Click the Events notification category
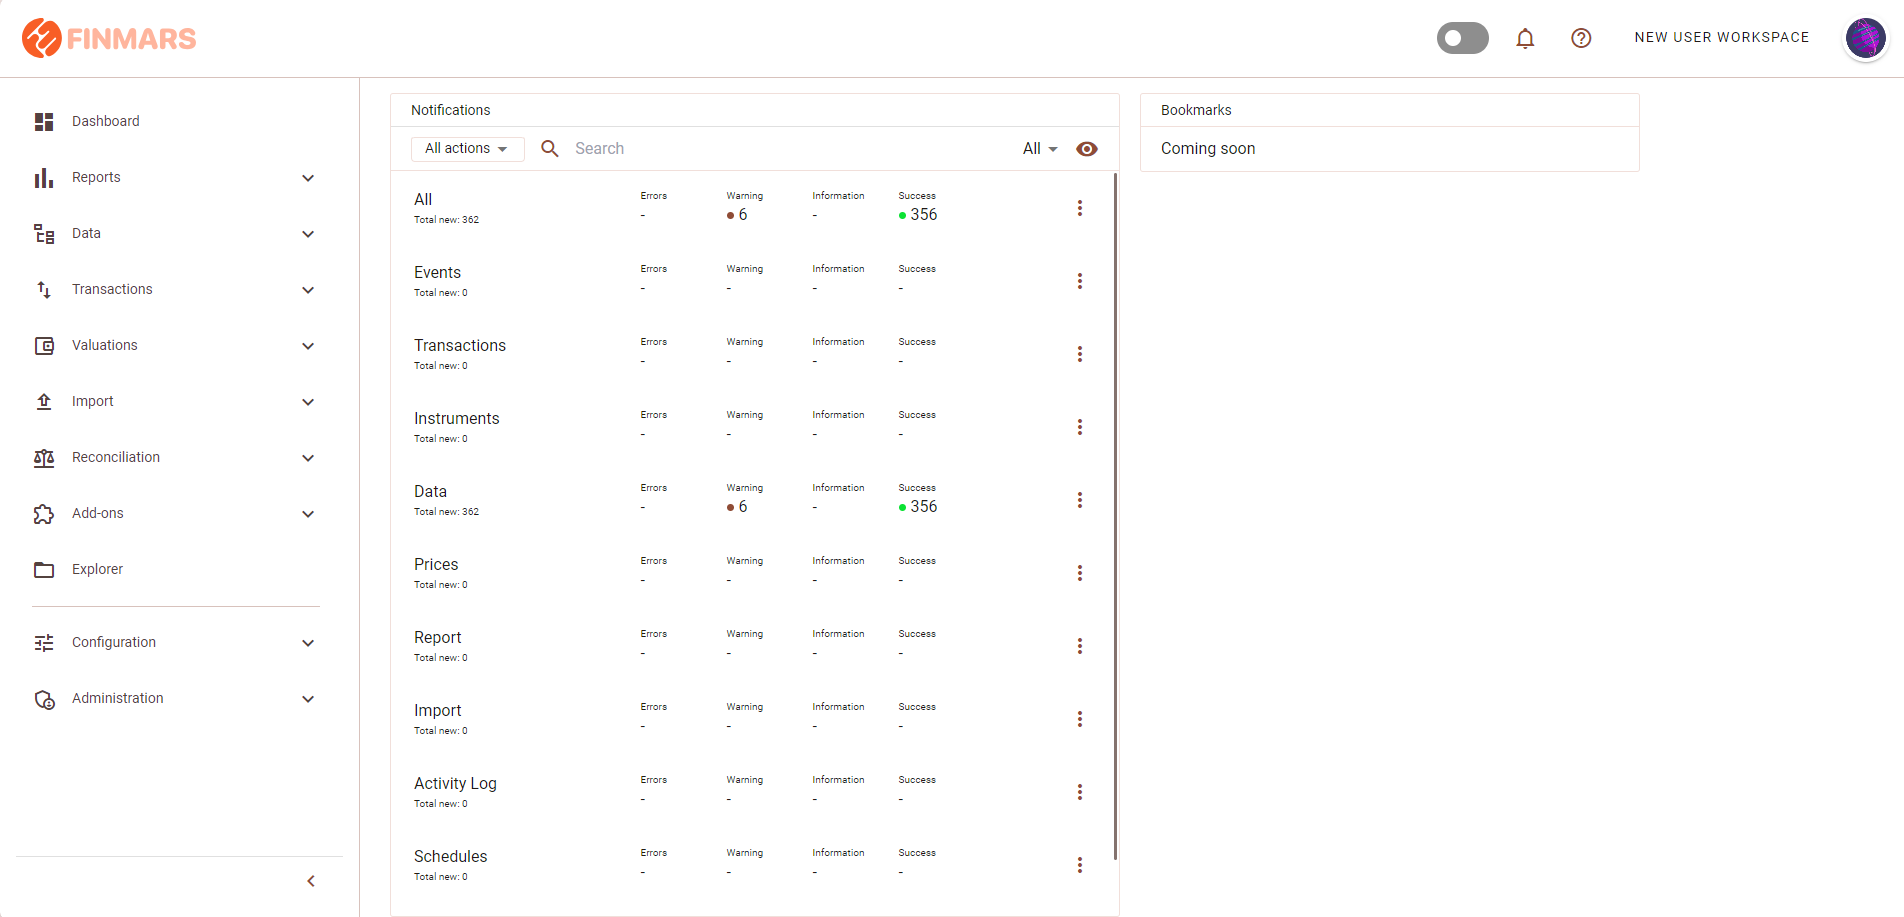The image size is (1904, 917). [437, 272]
